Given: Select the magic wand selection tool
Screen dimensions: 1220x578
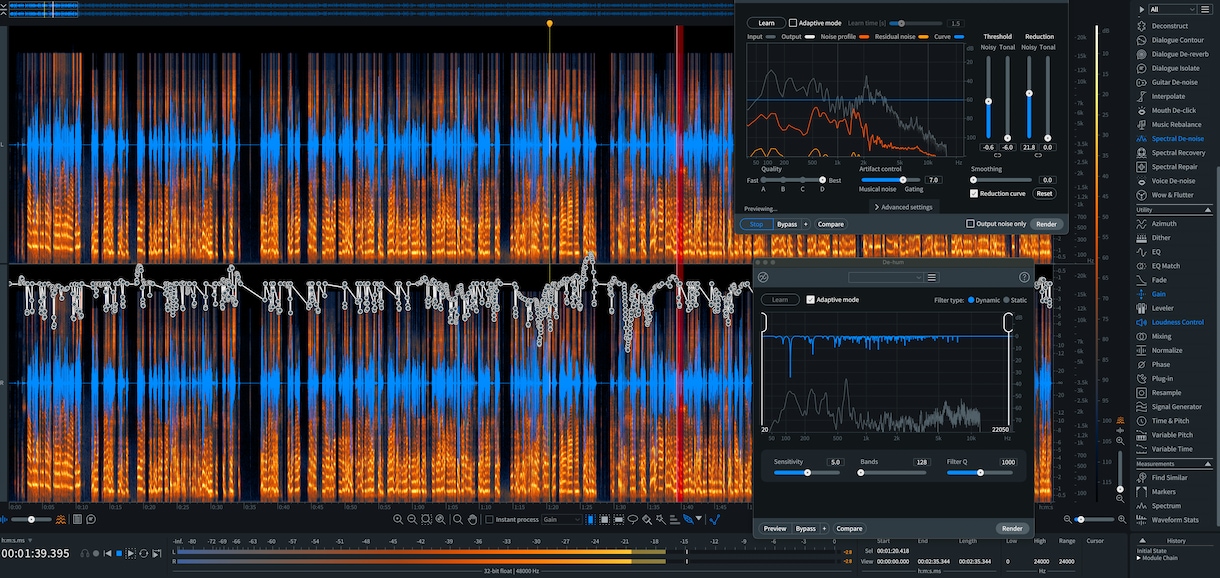Looking at the screenshot, I should tap(661, 520).
